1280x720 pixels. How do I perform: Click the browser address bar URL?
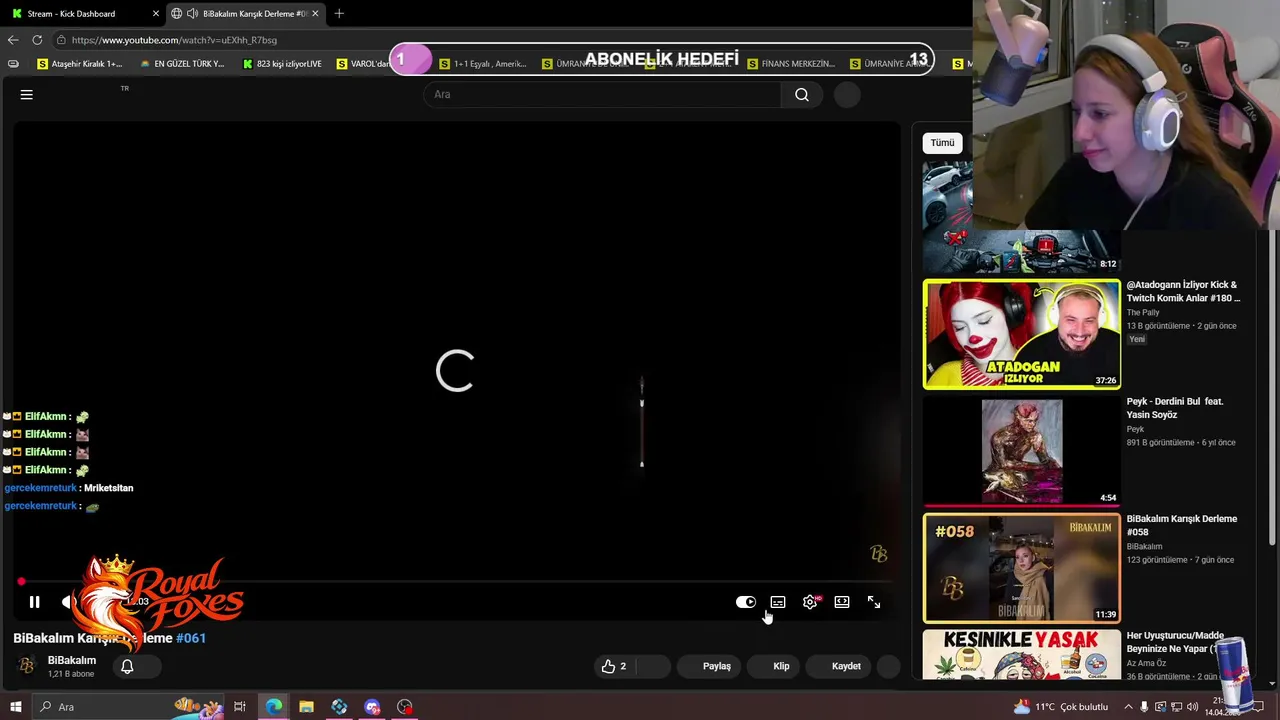(174, 40)
